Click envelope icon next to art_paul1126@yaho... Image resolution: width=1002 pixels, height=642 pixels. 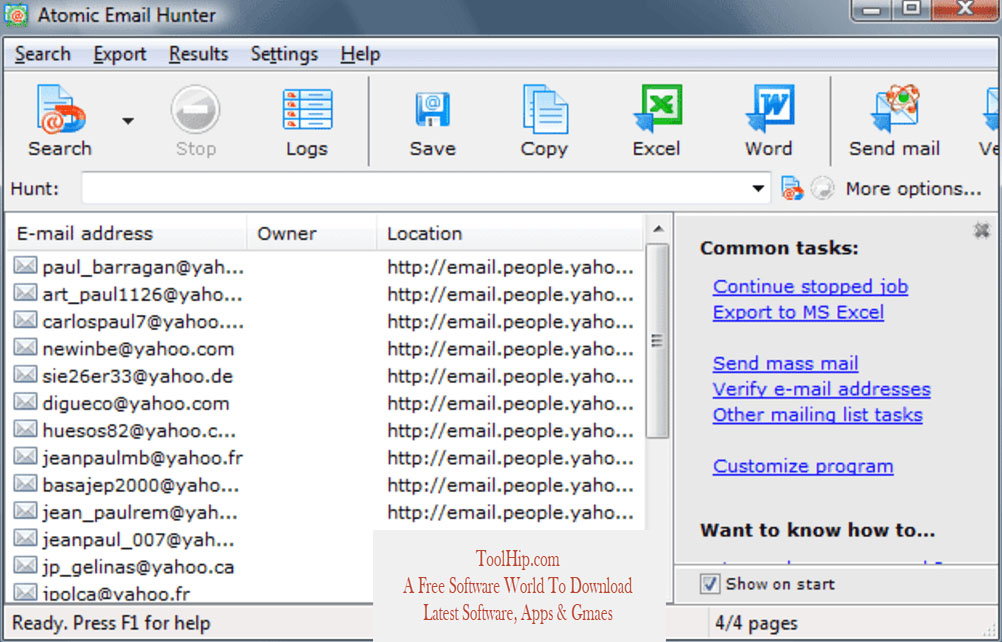pos(25,293)
